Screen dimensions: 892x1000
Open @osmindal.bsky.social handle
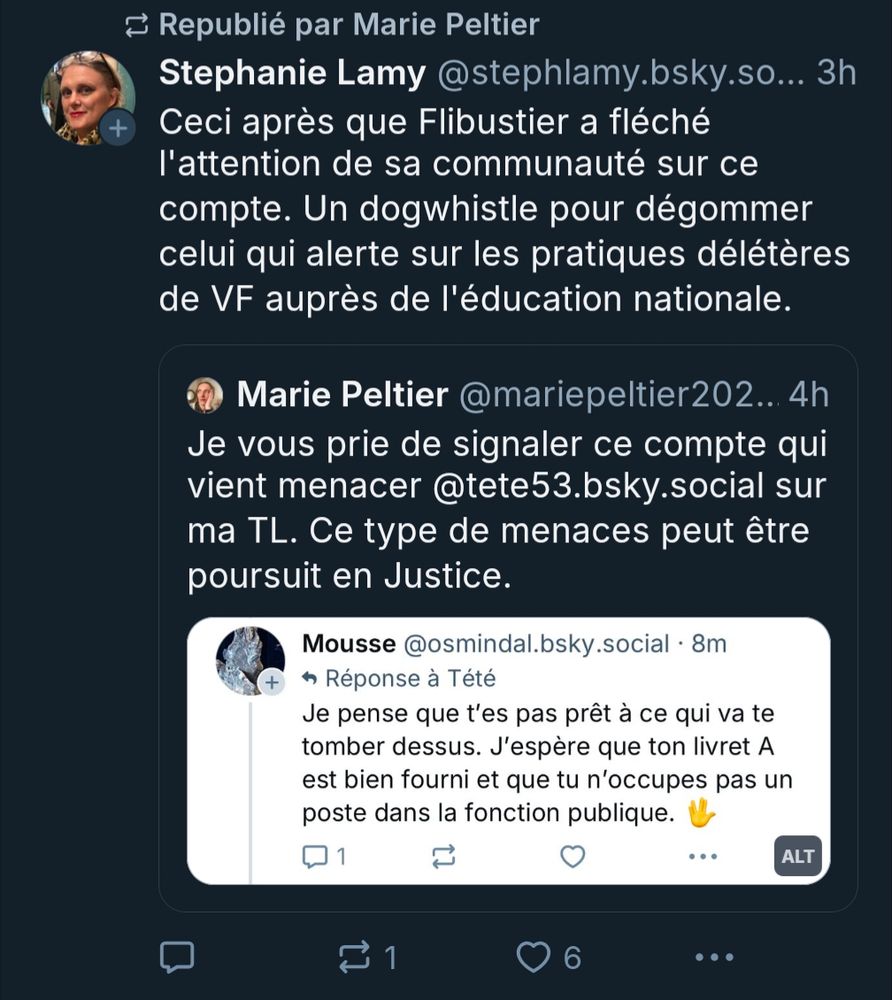coord(536,643)
